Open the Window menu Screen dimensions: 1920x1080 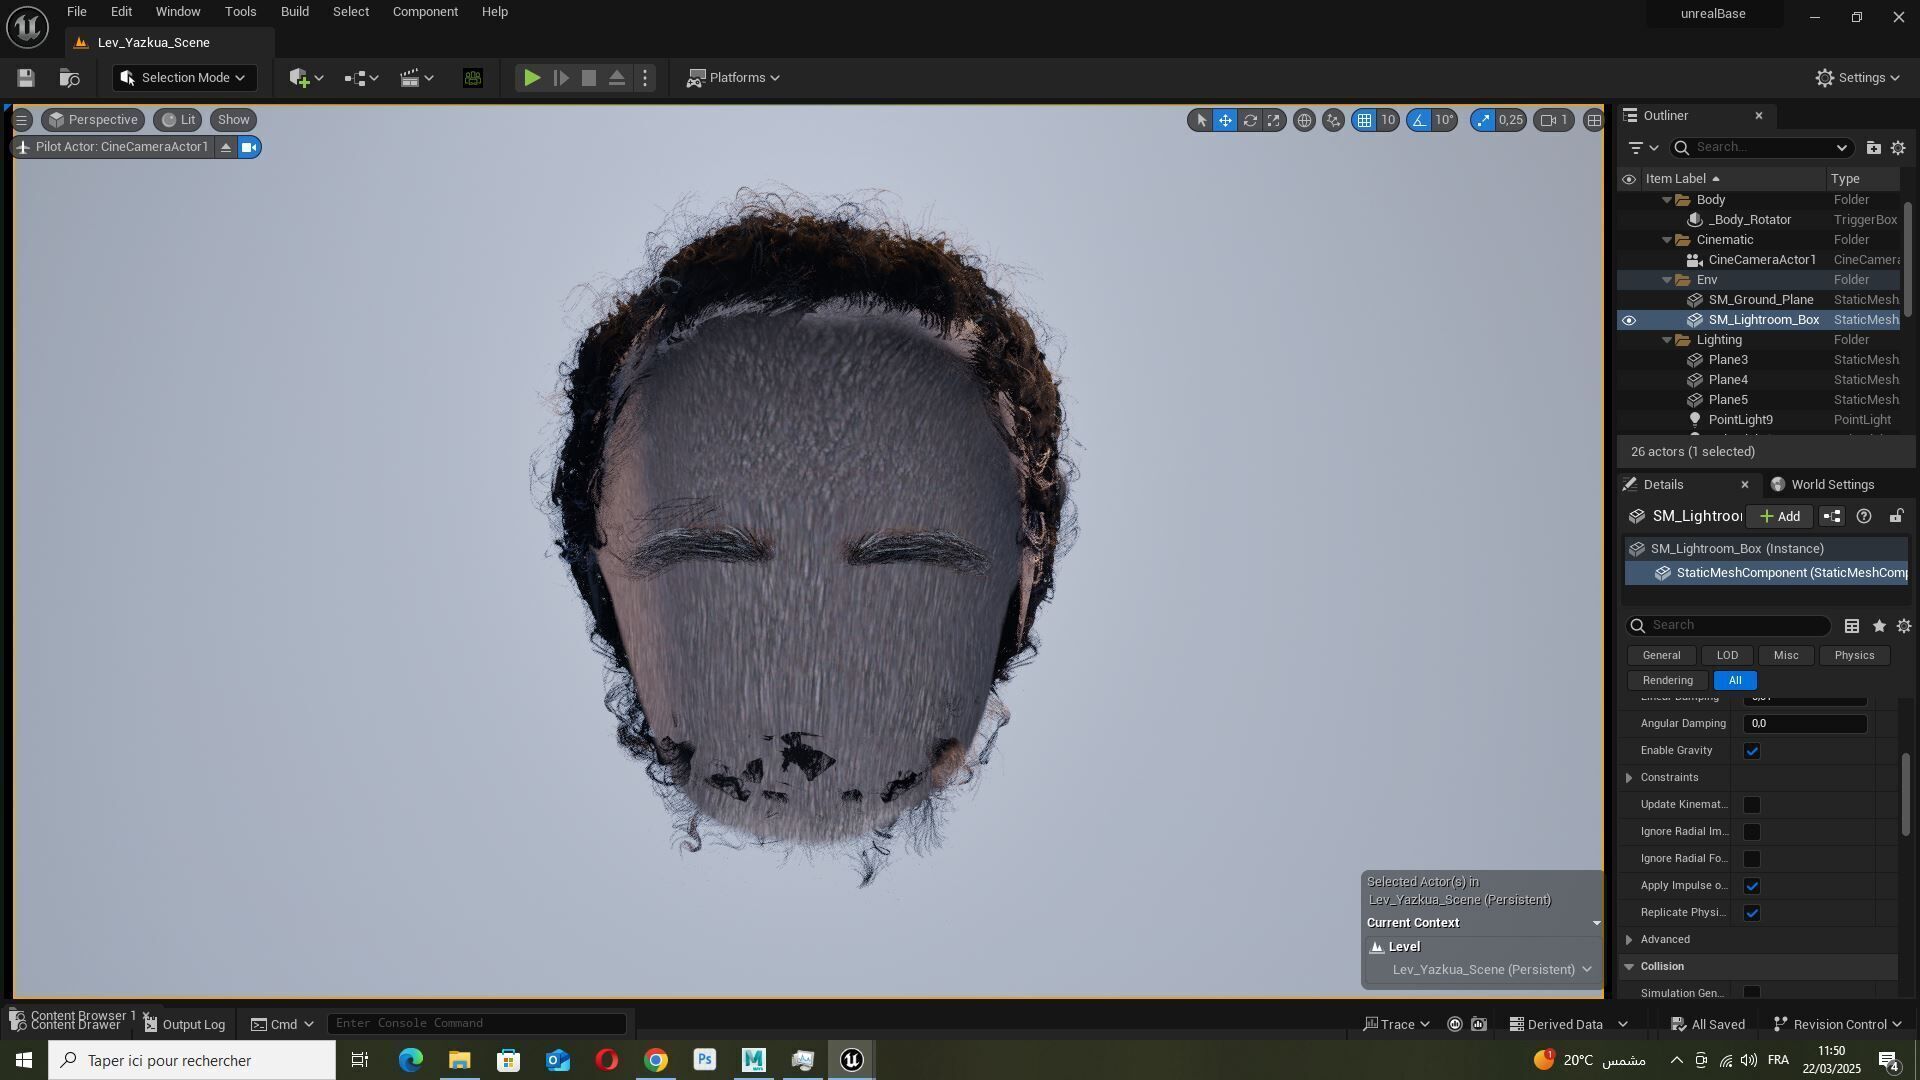coord(178,12)
